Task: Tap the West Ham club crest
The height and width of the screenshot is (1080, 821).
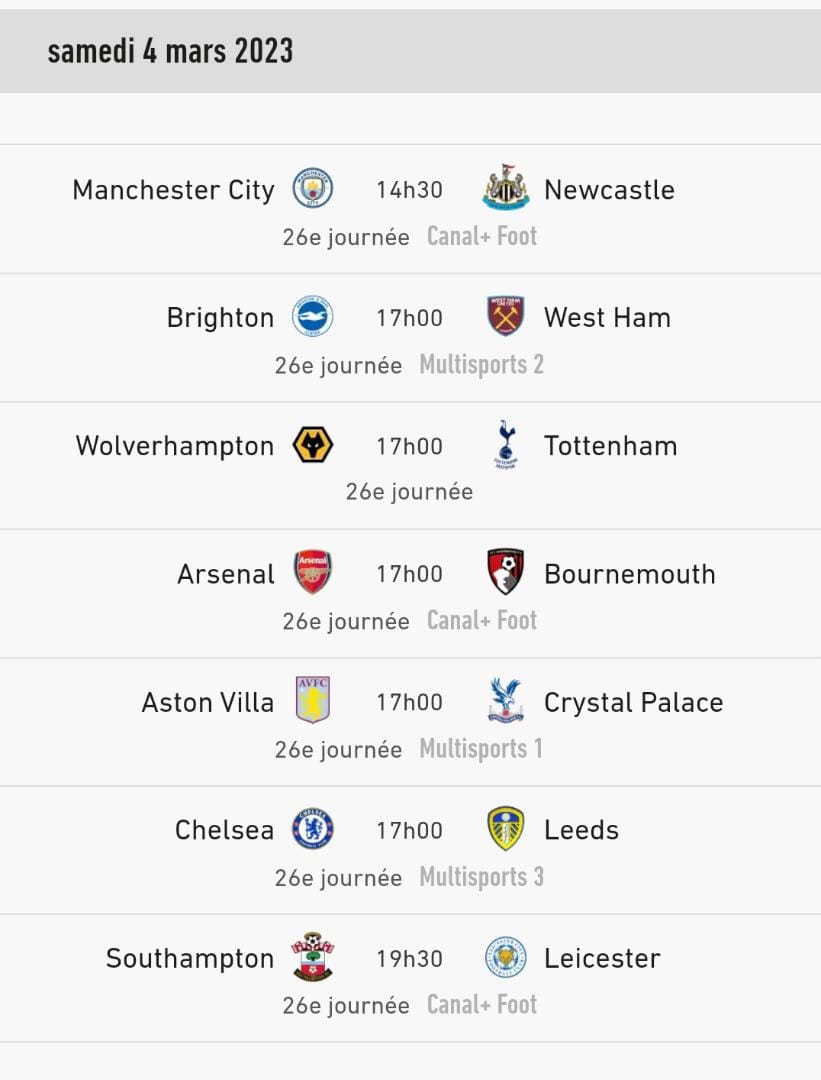Action: [x=506, y=317]
